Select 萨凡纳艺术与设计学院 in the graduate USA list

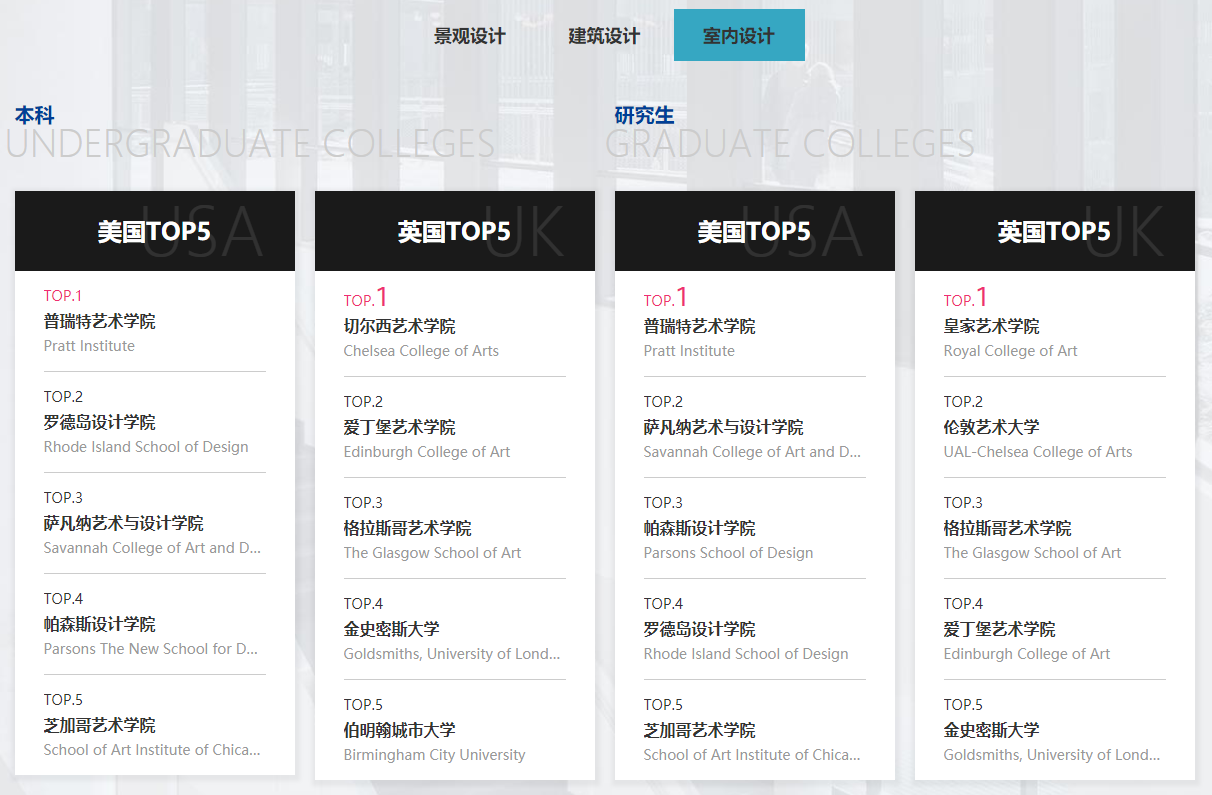tap(724, 428)
